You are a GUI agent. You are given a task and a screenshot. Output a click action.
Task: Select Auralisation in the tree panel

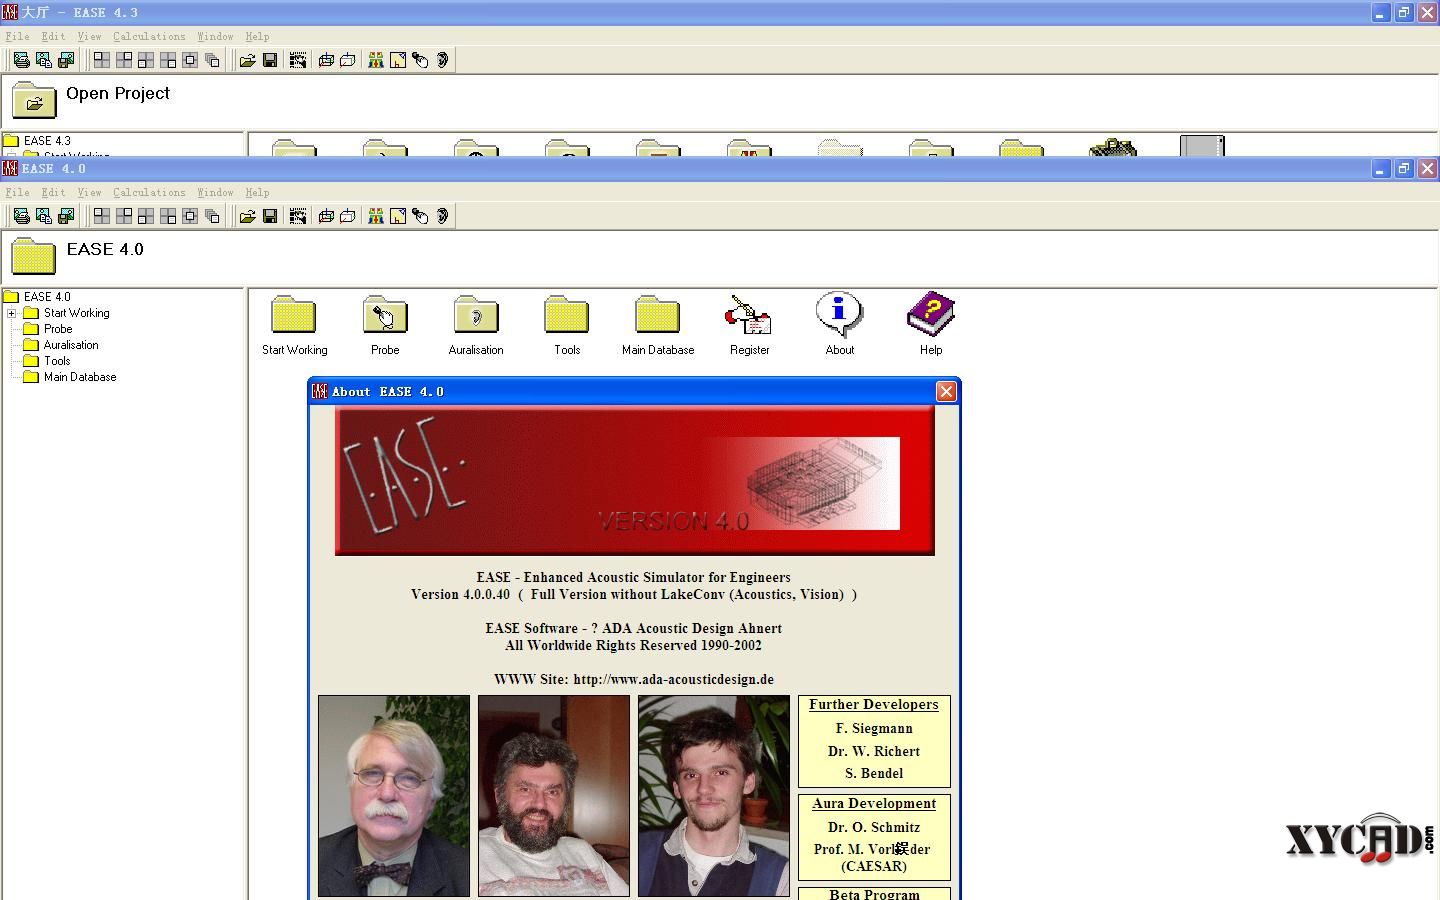point(71,345)
